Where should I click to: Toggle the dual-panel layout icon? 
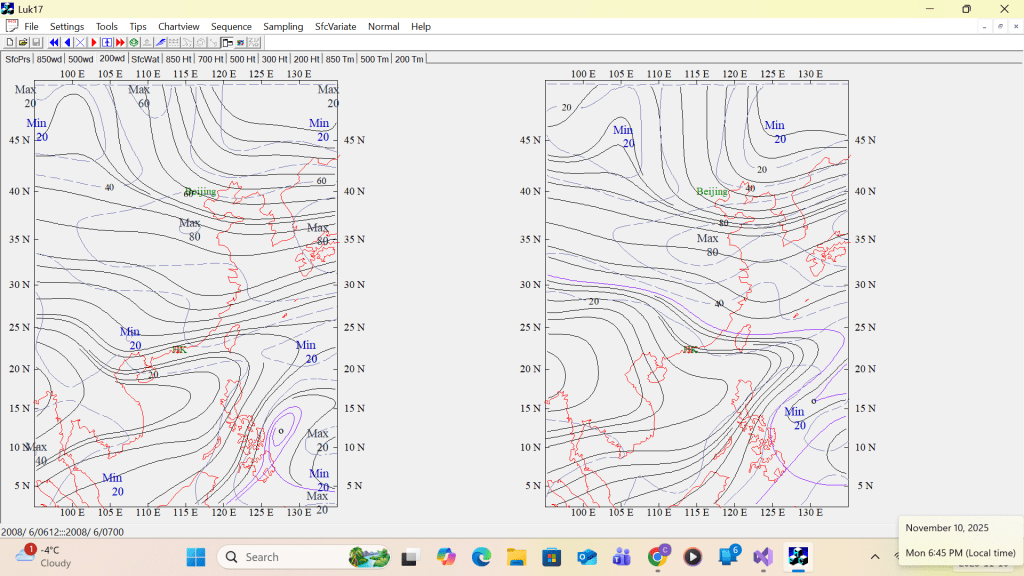(227, 43)
